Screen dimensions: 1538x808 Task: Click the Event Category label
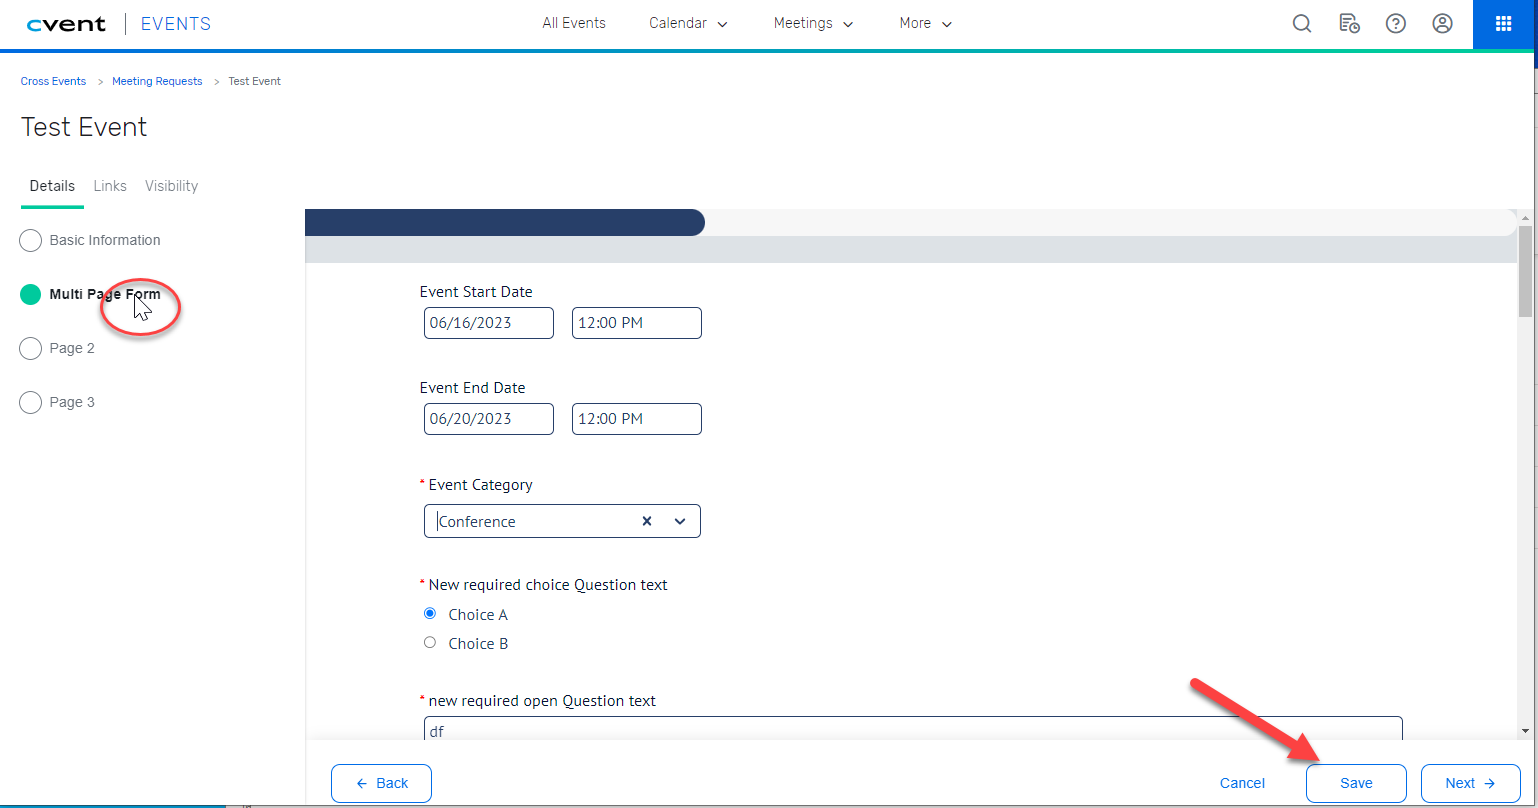[x=481, y=485]
